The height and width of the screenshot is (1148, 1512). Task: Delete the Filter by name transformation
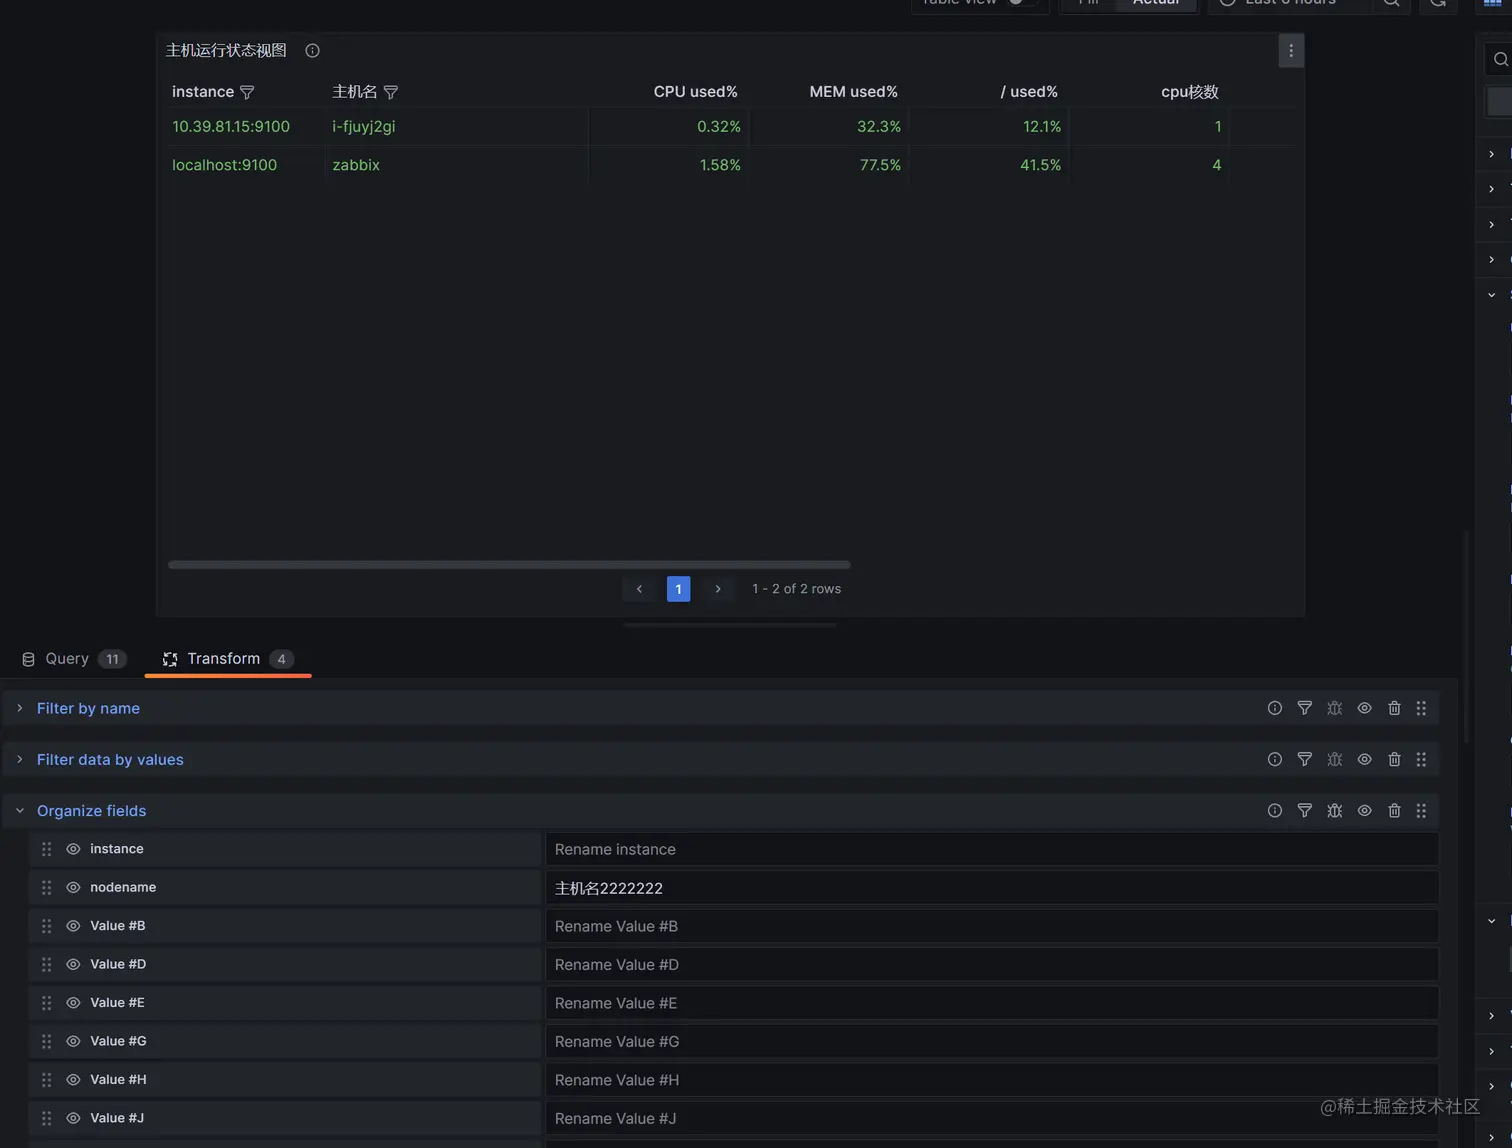point(1394,708)
